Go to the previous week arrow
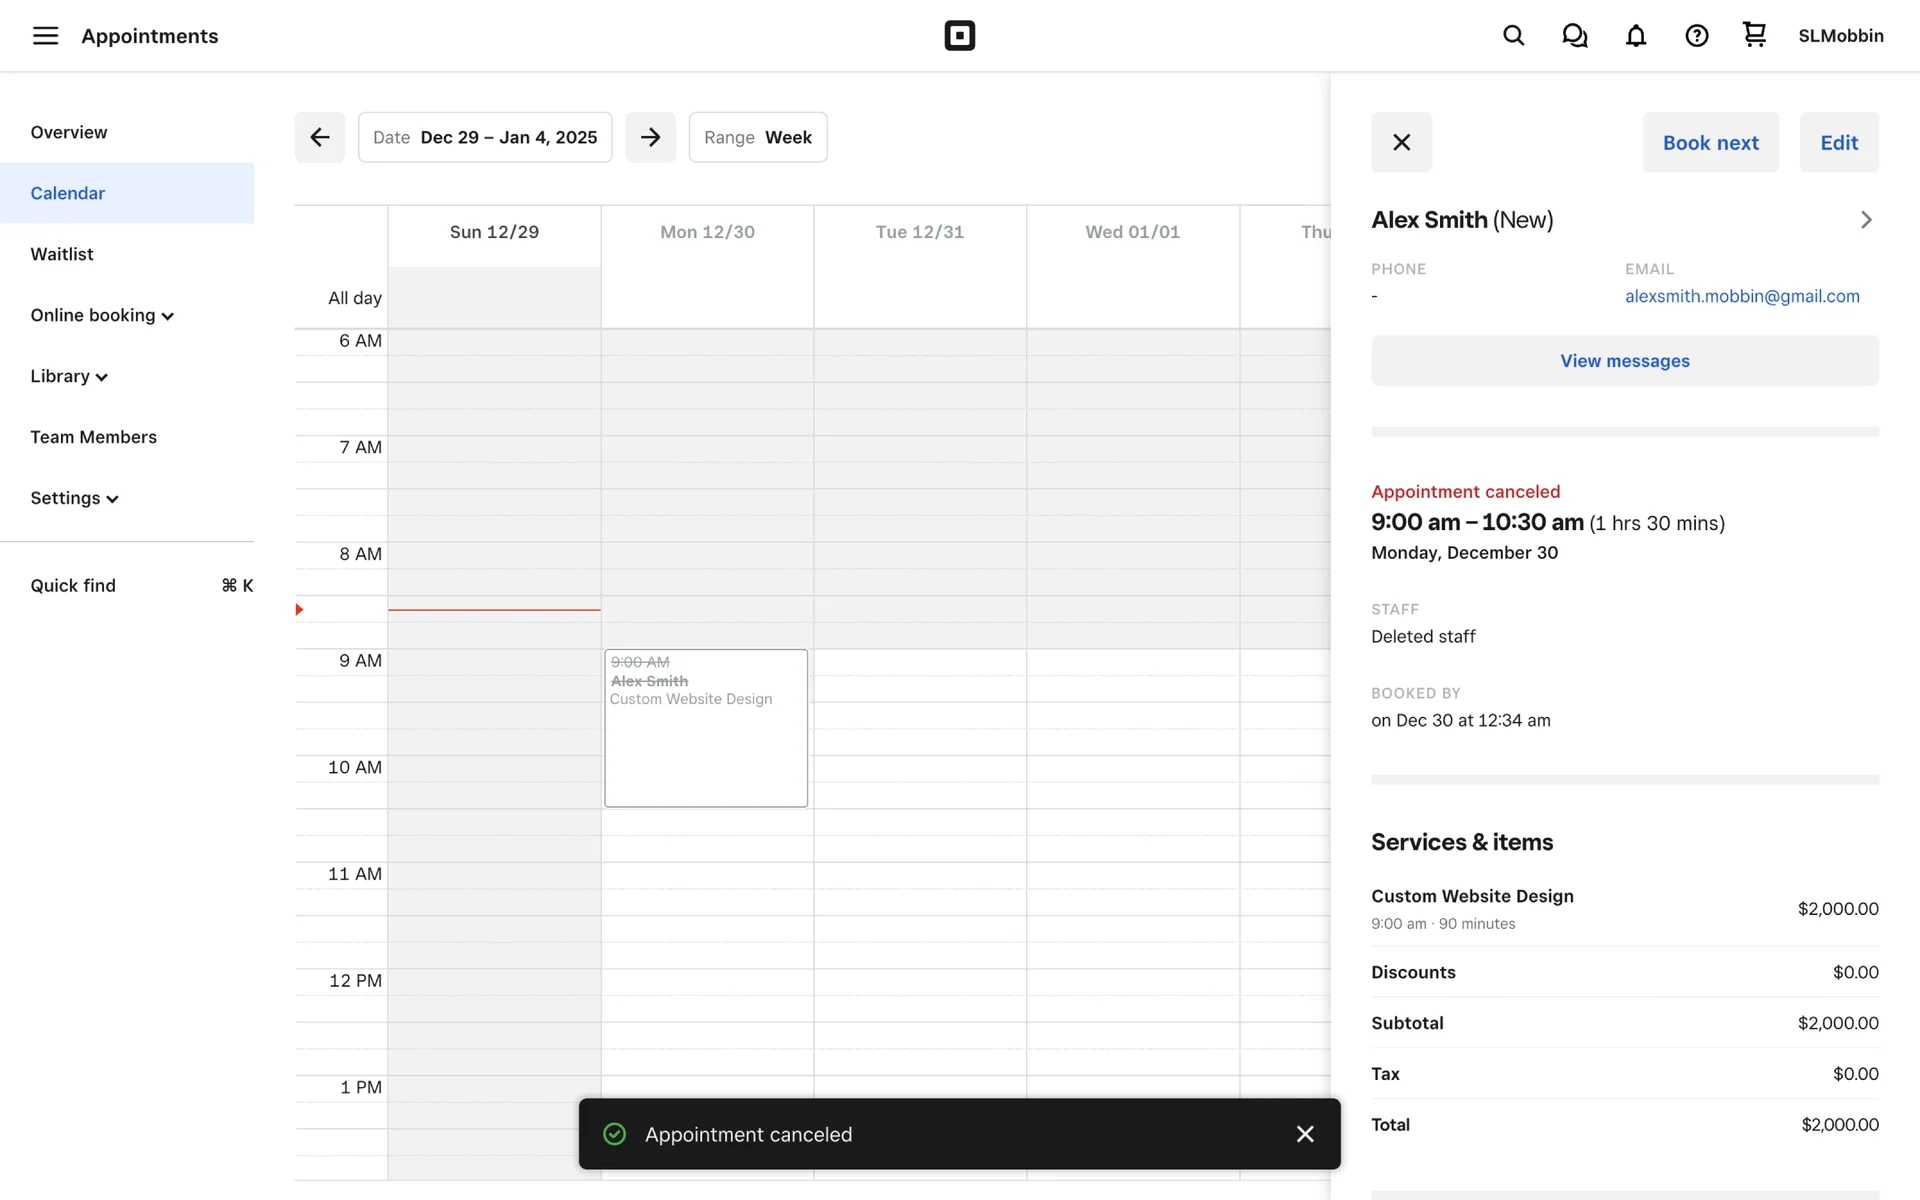Screen dimensions: 1920x1200 [319, 137]
